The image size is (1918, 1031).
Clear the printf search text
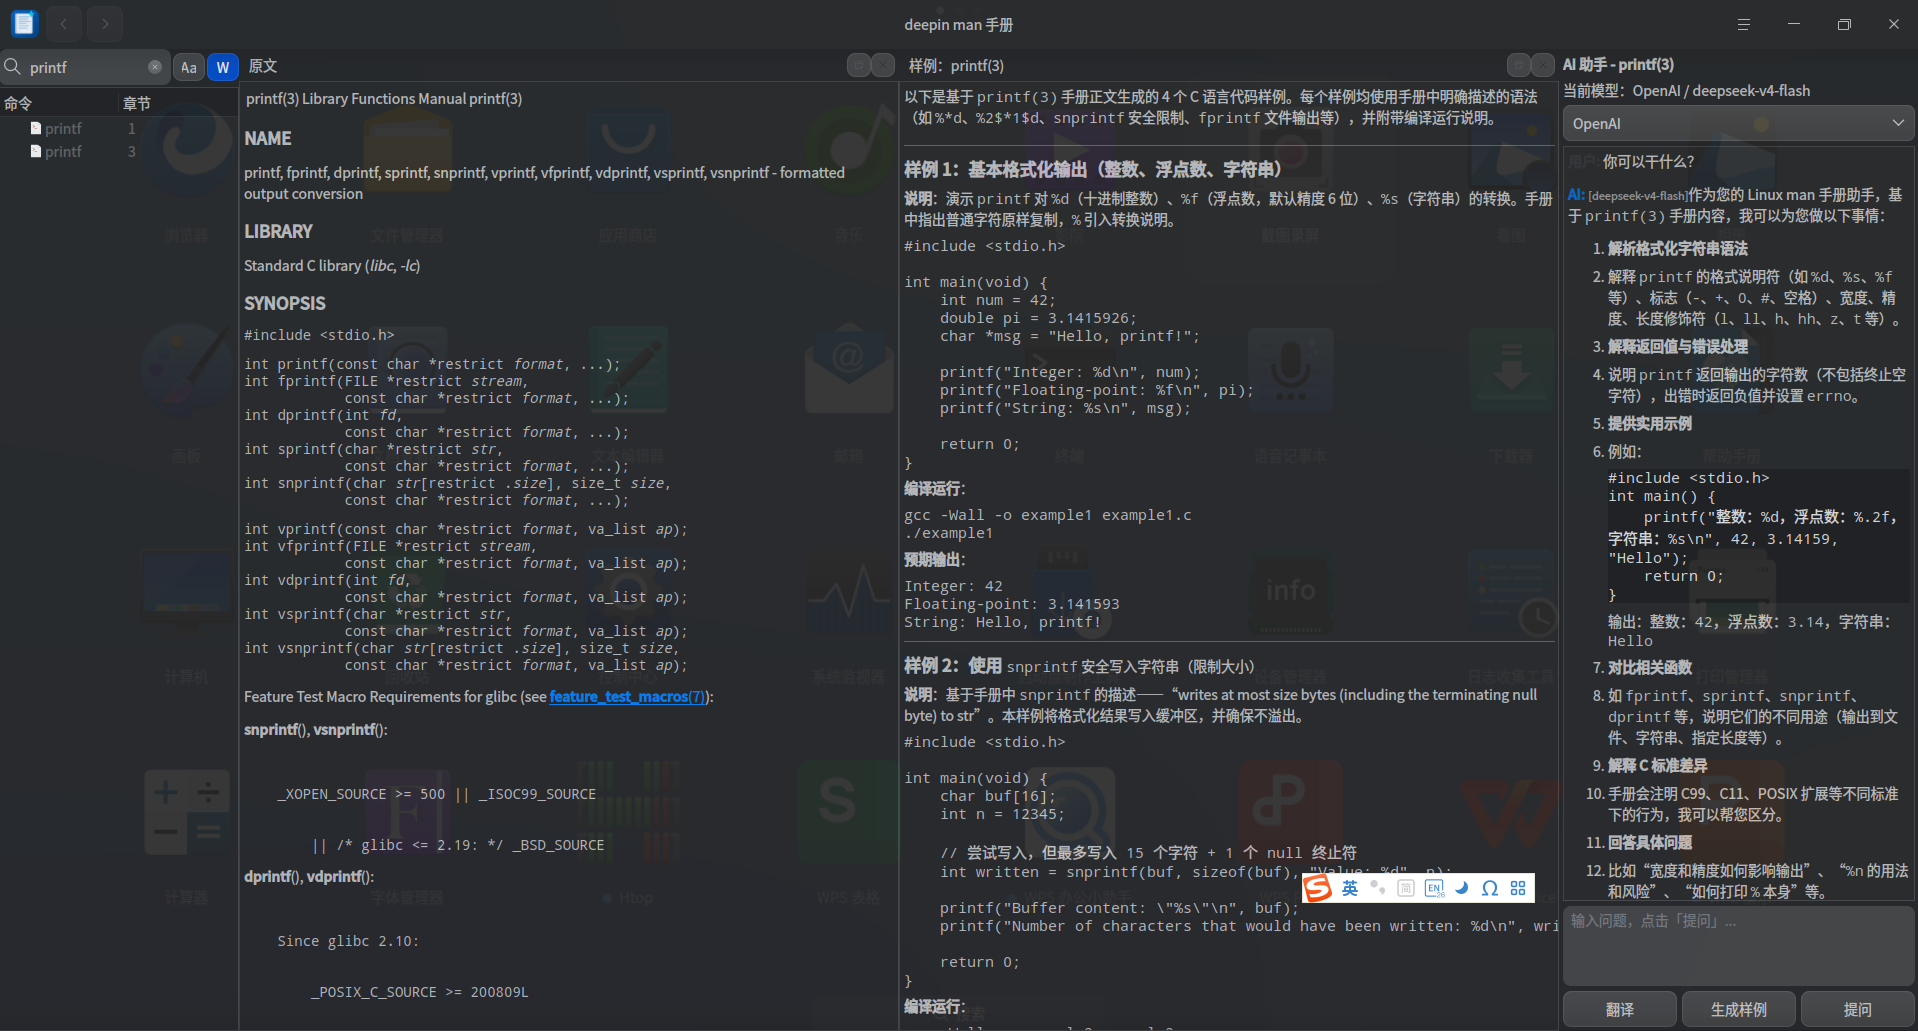[155, 67]
